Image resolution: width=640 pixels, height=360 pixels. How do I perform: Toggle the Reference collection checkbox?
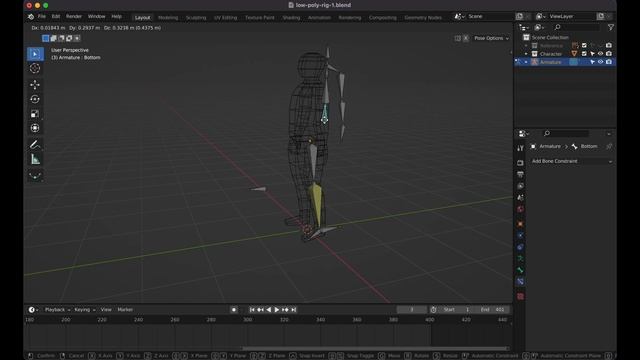click(x=584, y=45)
